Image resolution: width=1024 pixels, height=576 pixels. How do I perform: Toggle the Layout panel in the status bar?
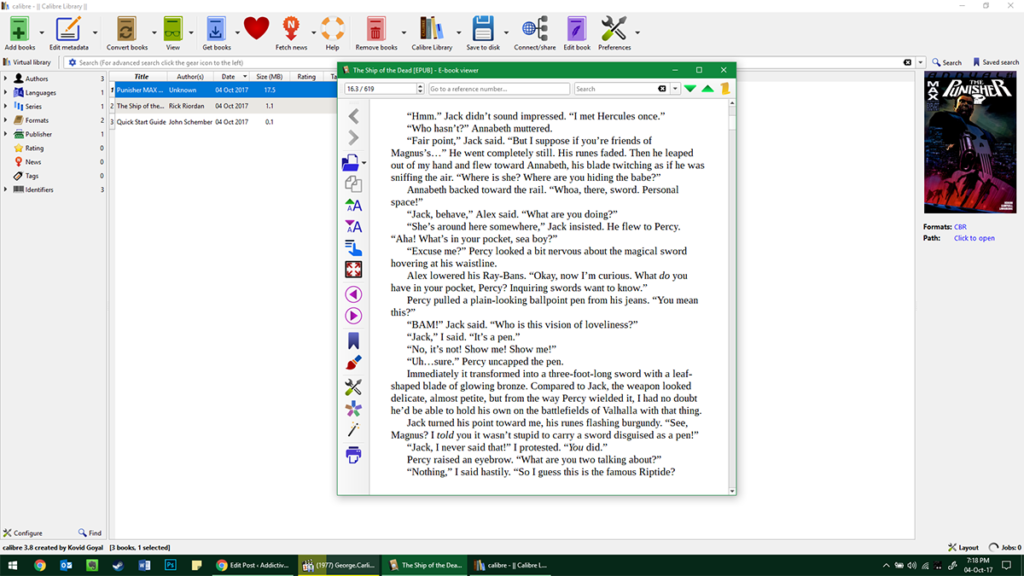coord(963,547)
